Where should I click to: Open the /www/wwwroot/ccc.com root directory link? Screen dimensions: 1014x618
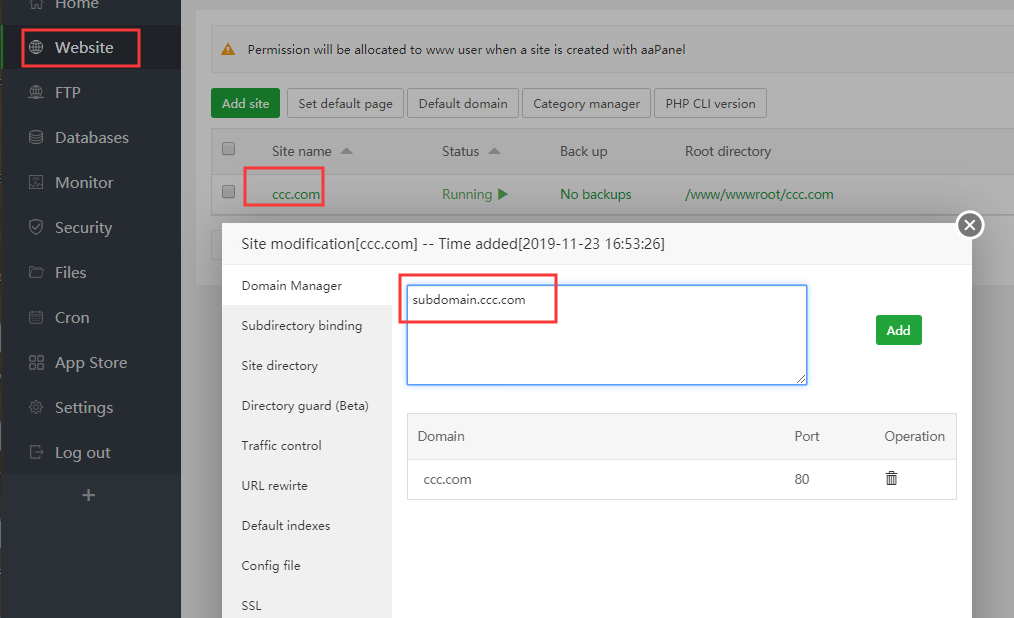tap(759, 194)
